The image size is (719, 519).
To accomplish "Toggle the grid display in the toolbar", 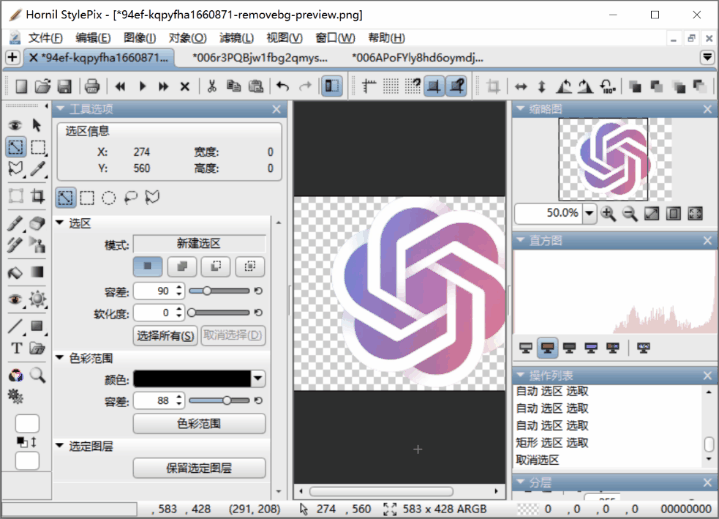I will 391,86.
